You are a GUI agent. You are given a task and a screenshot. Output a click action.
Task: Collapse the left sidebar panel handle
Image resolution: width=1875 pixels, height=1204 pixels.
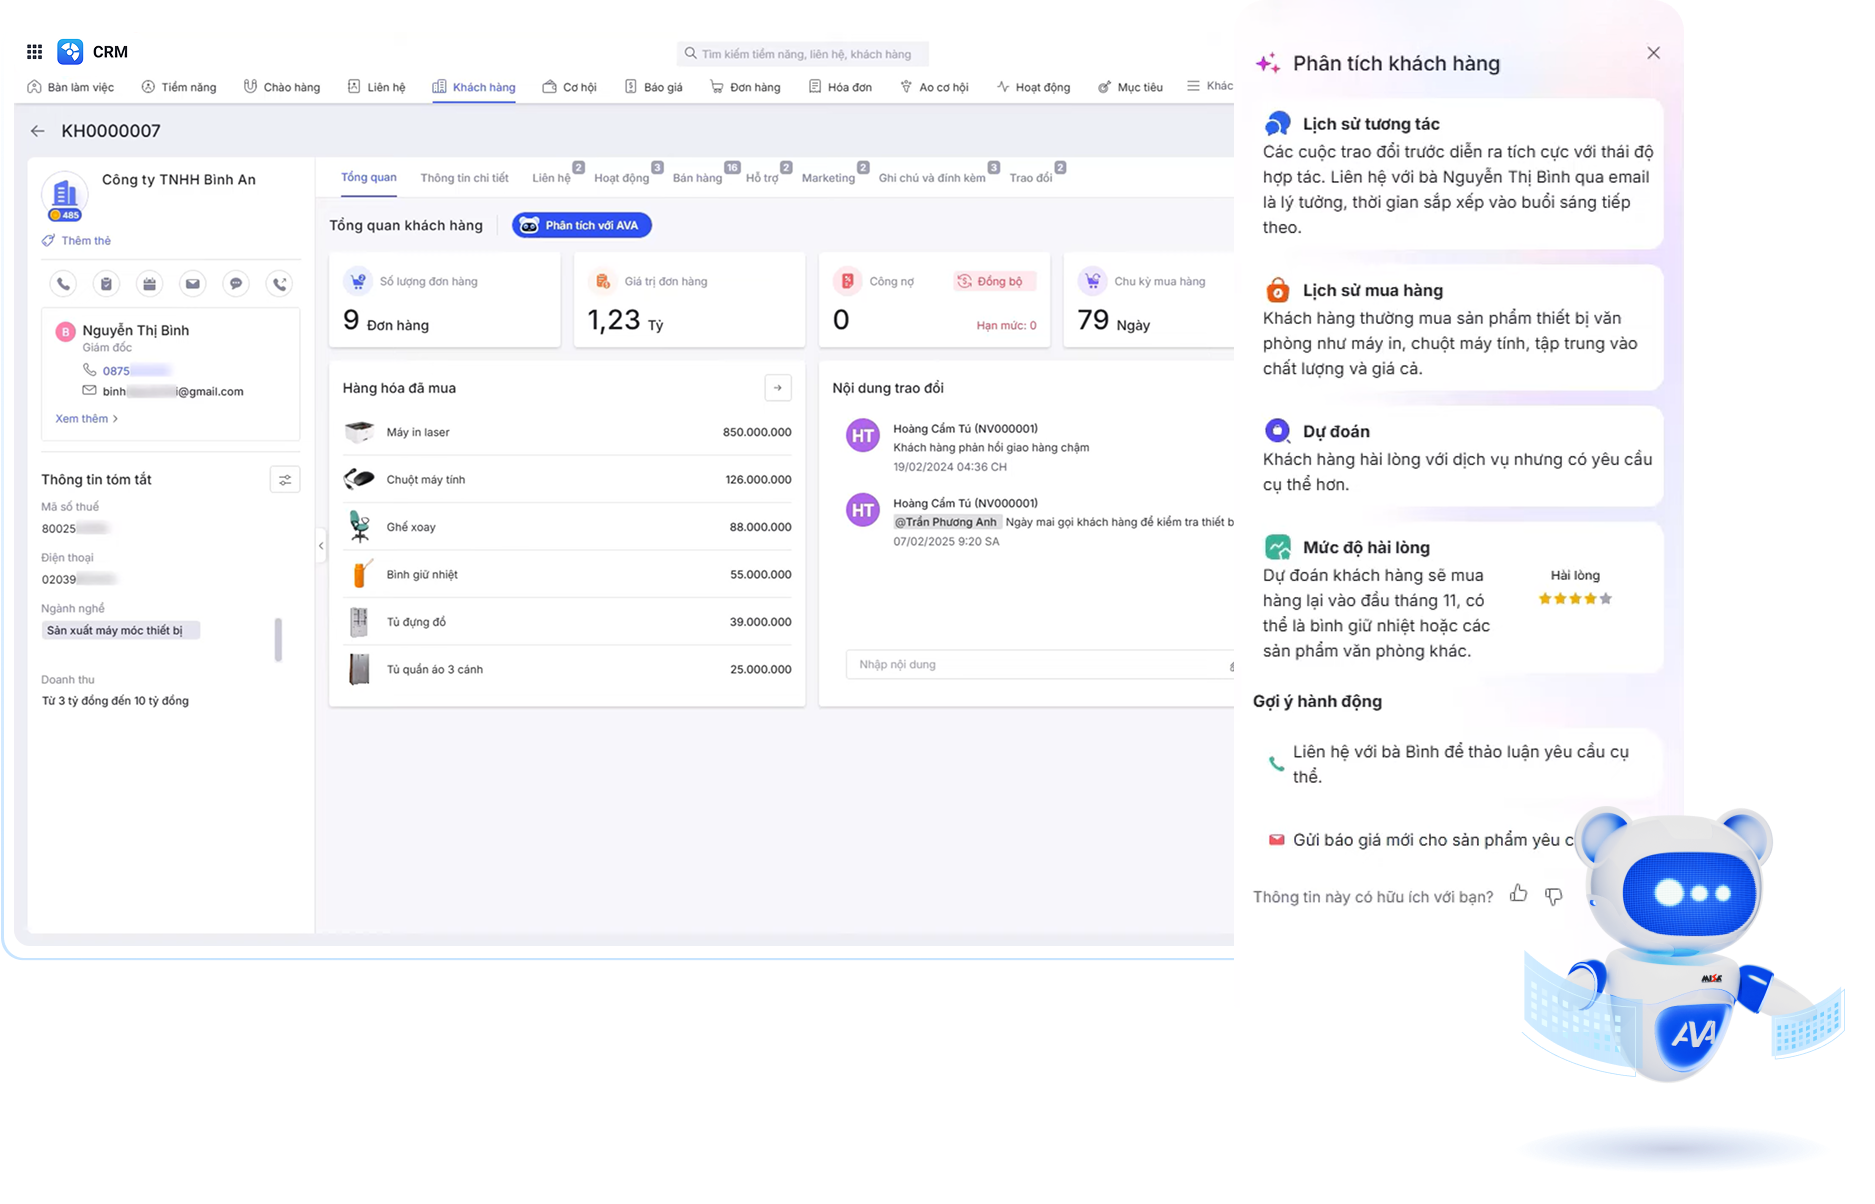click(x=321, y=546)
